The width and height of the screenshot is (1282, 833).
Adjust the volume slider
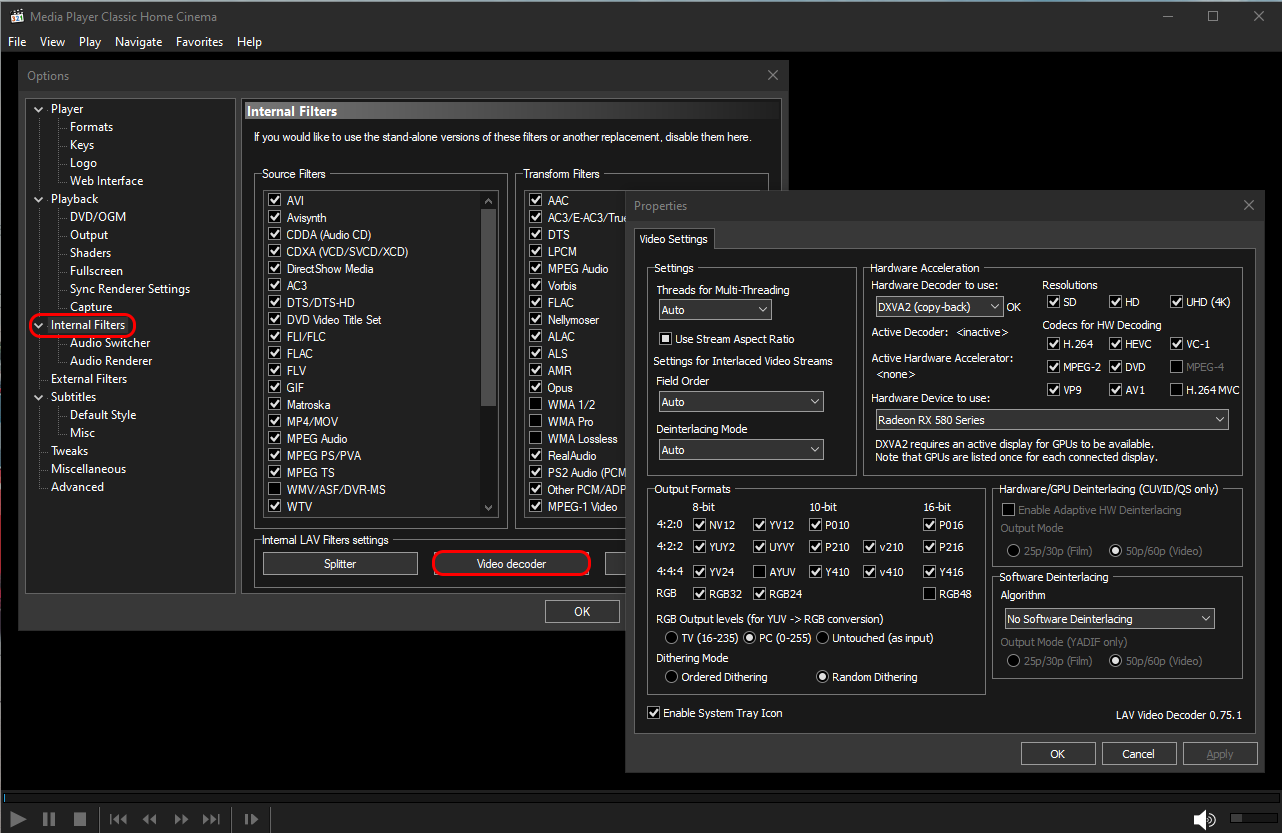(x=1252, y=819)
